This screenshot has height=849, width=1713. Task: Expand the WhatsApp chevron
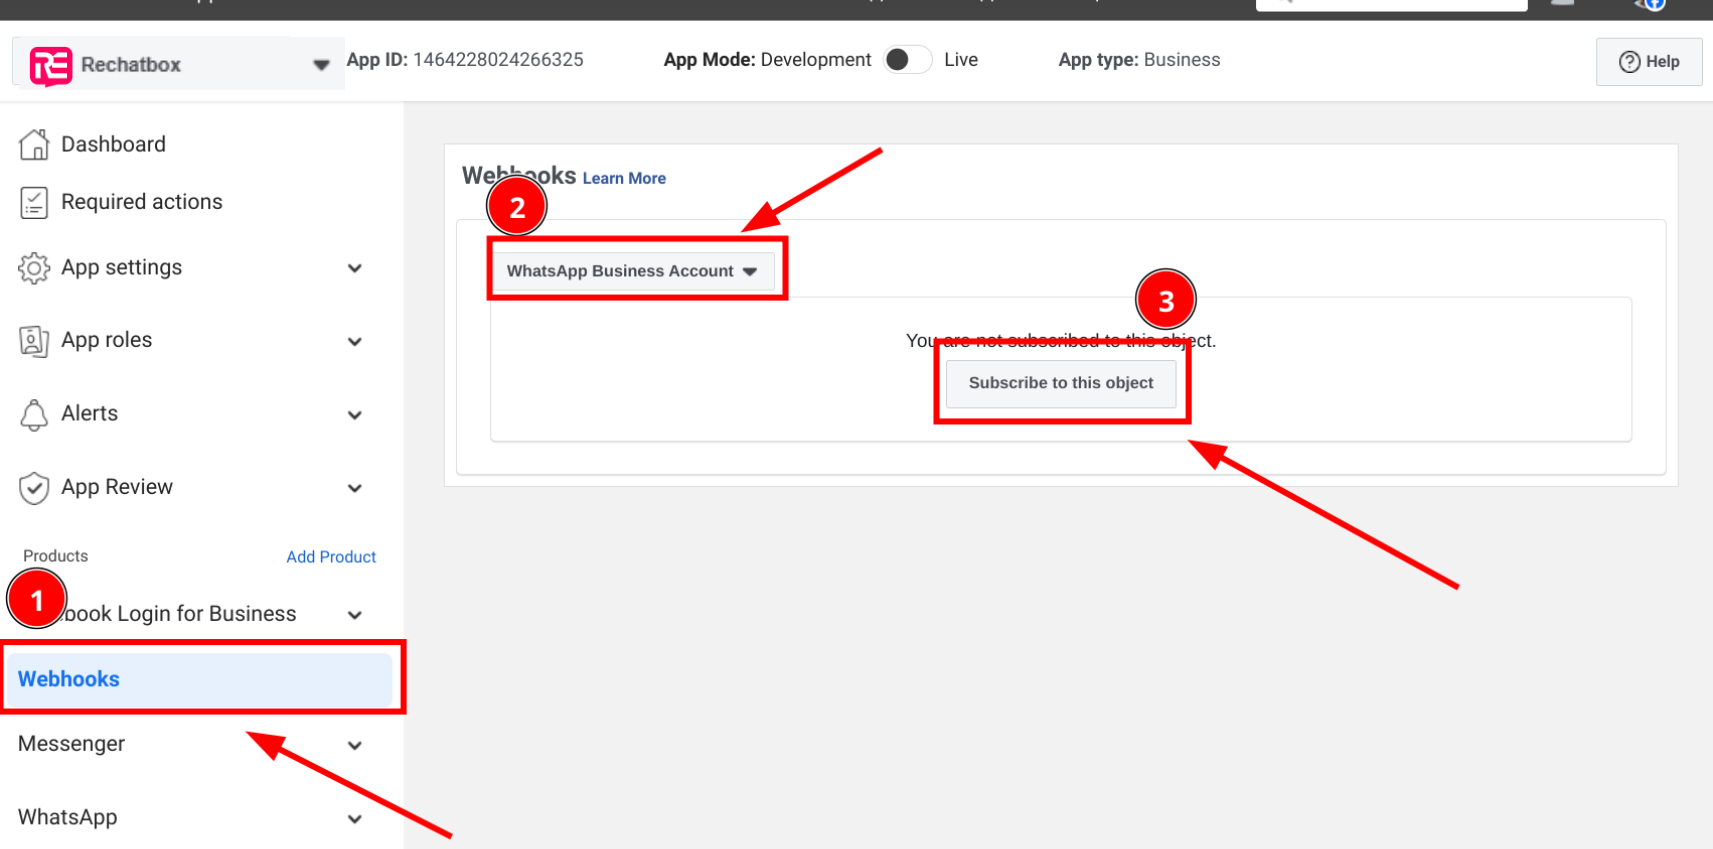pyautogui.click(x=354, y=819)
